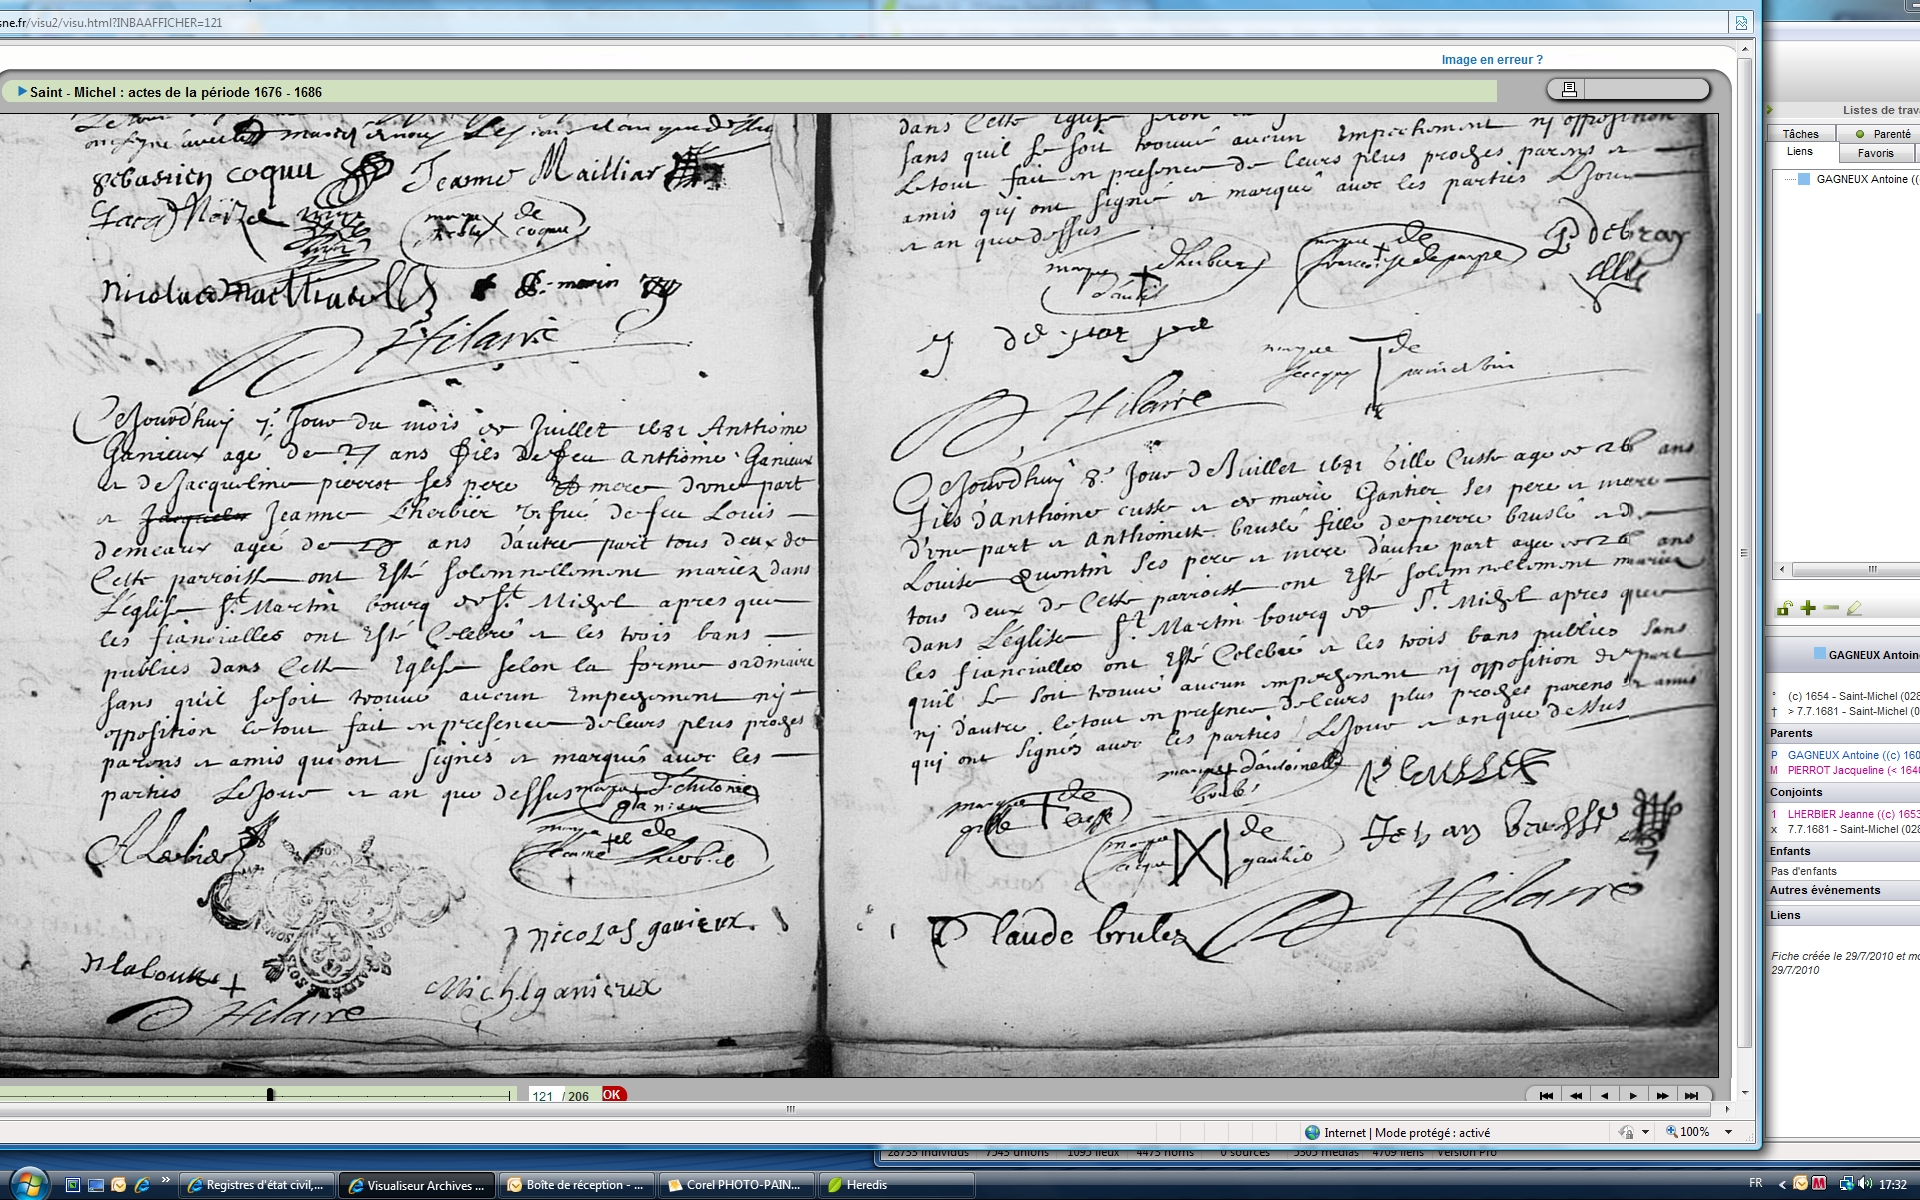The width and height of the screenshot is (1920, 1200).
Task: Click the compatibility view icon near address bar
Action: 1741,22
